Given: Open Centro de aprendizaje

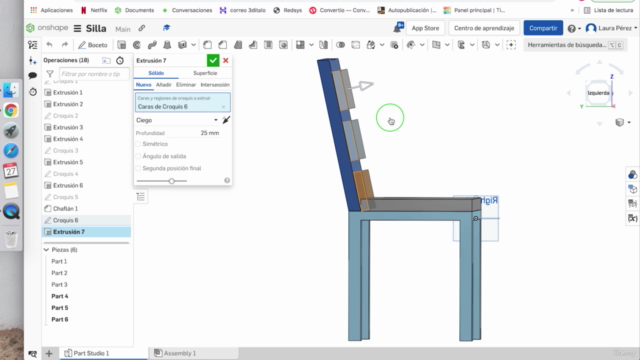Looking at the screenshot, I should coord(484,28).
